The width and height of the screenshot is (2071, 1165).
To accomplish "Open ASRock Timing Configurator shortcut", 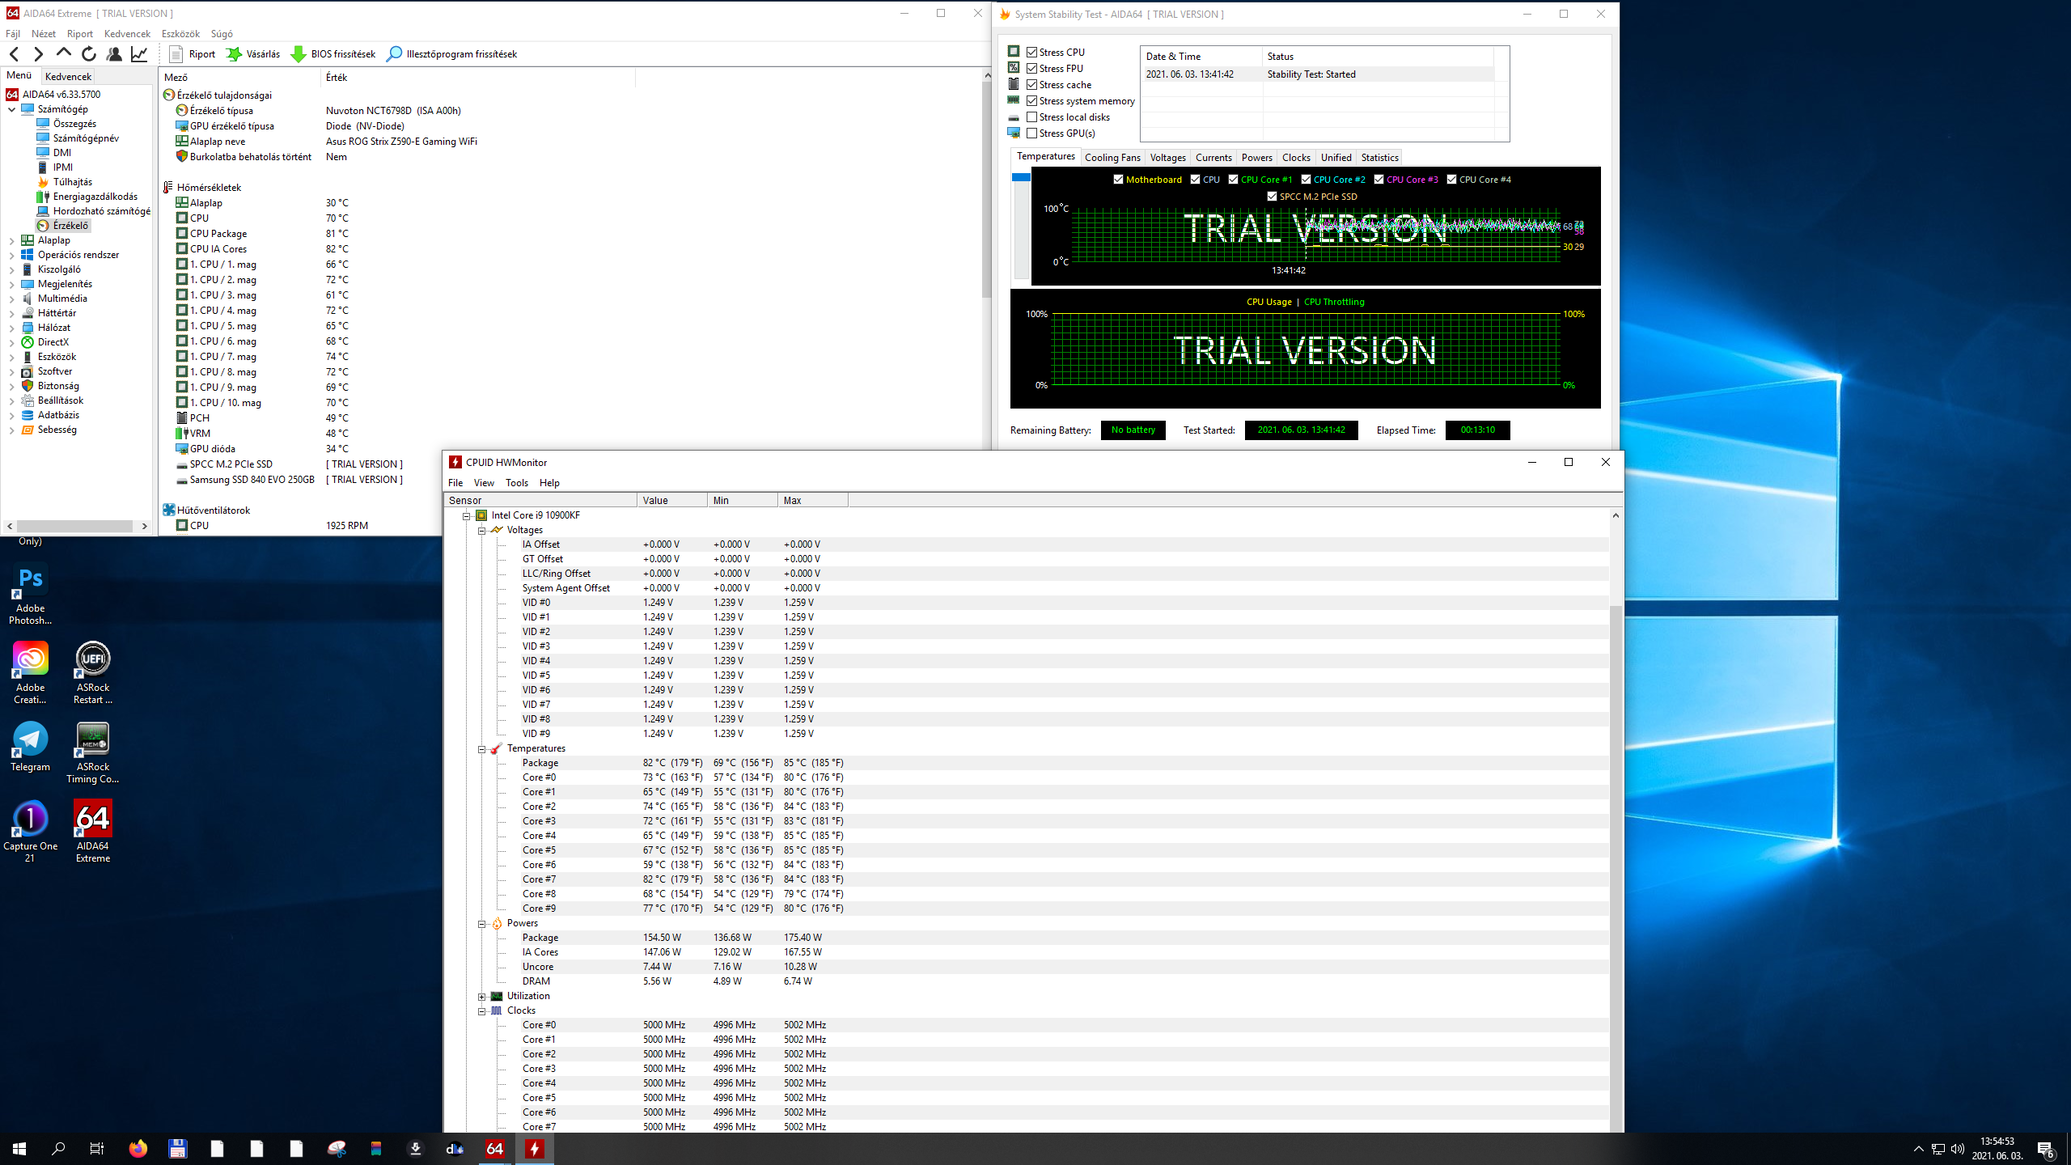I will point(92,752).
